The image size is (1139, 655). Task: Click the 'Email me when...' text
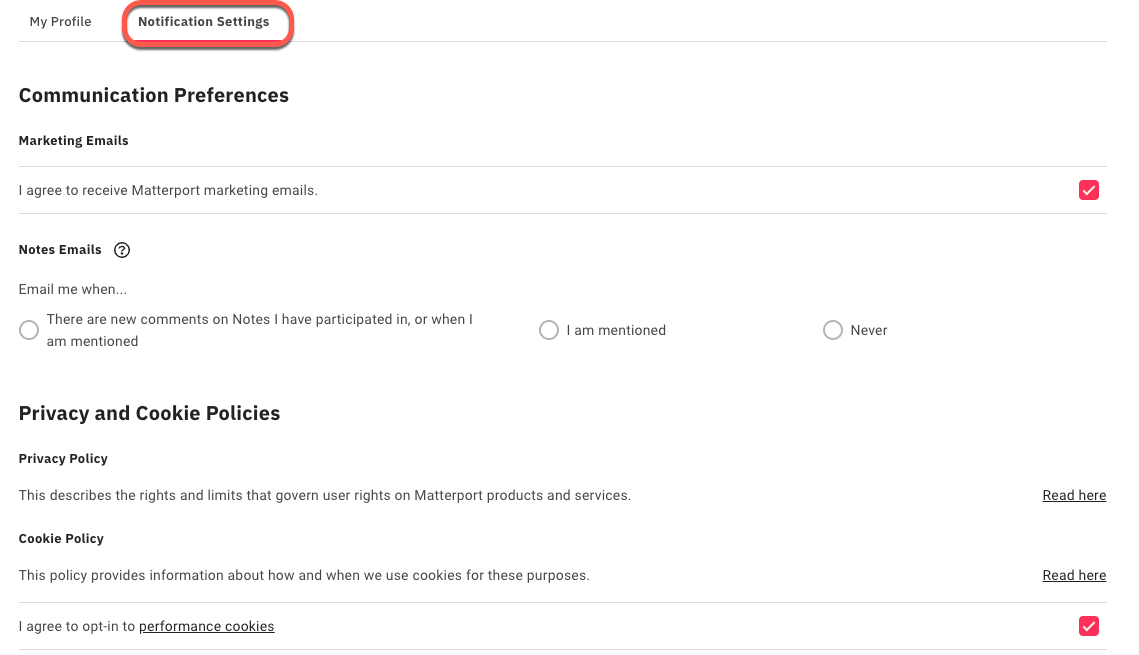point(73,290)
